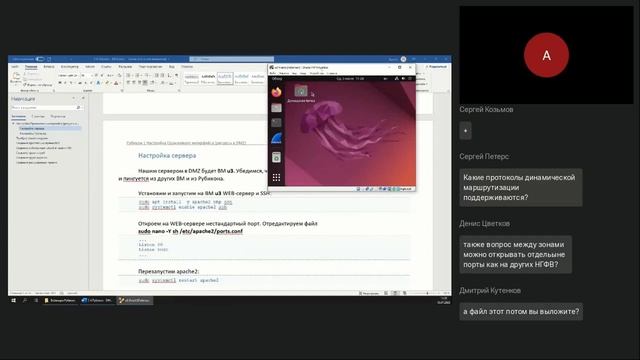640x360 pixels.
Task: Click the 'Перезапустим apache2:' line in document
Action: click(168, 271)
